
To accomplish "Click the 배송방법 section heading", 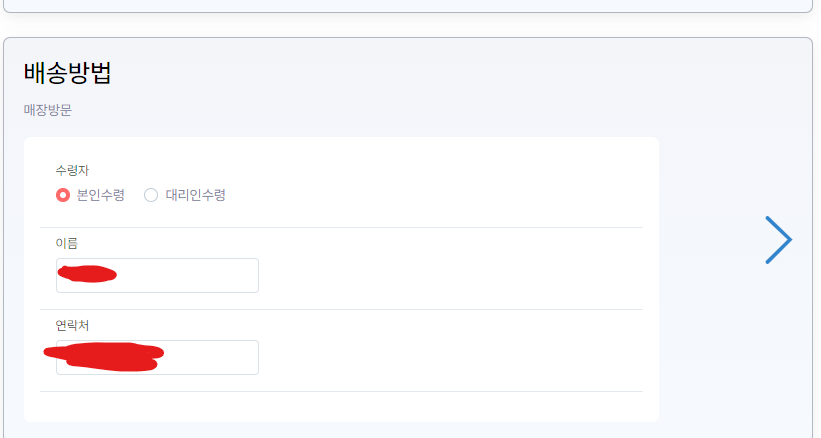I will click(x=68, y=73).
